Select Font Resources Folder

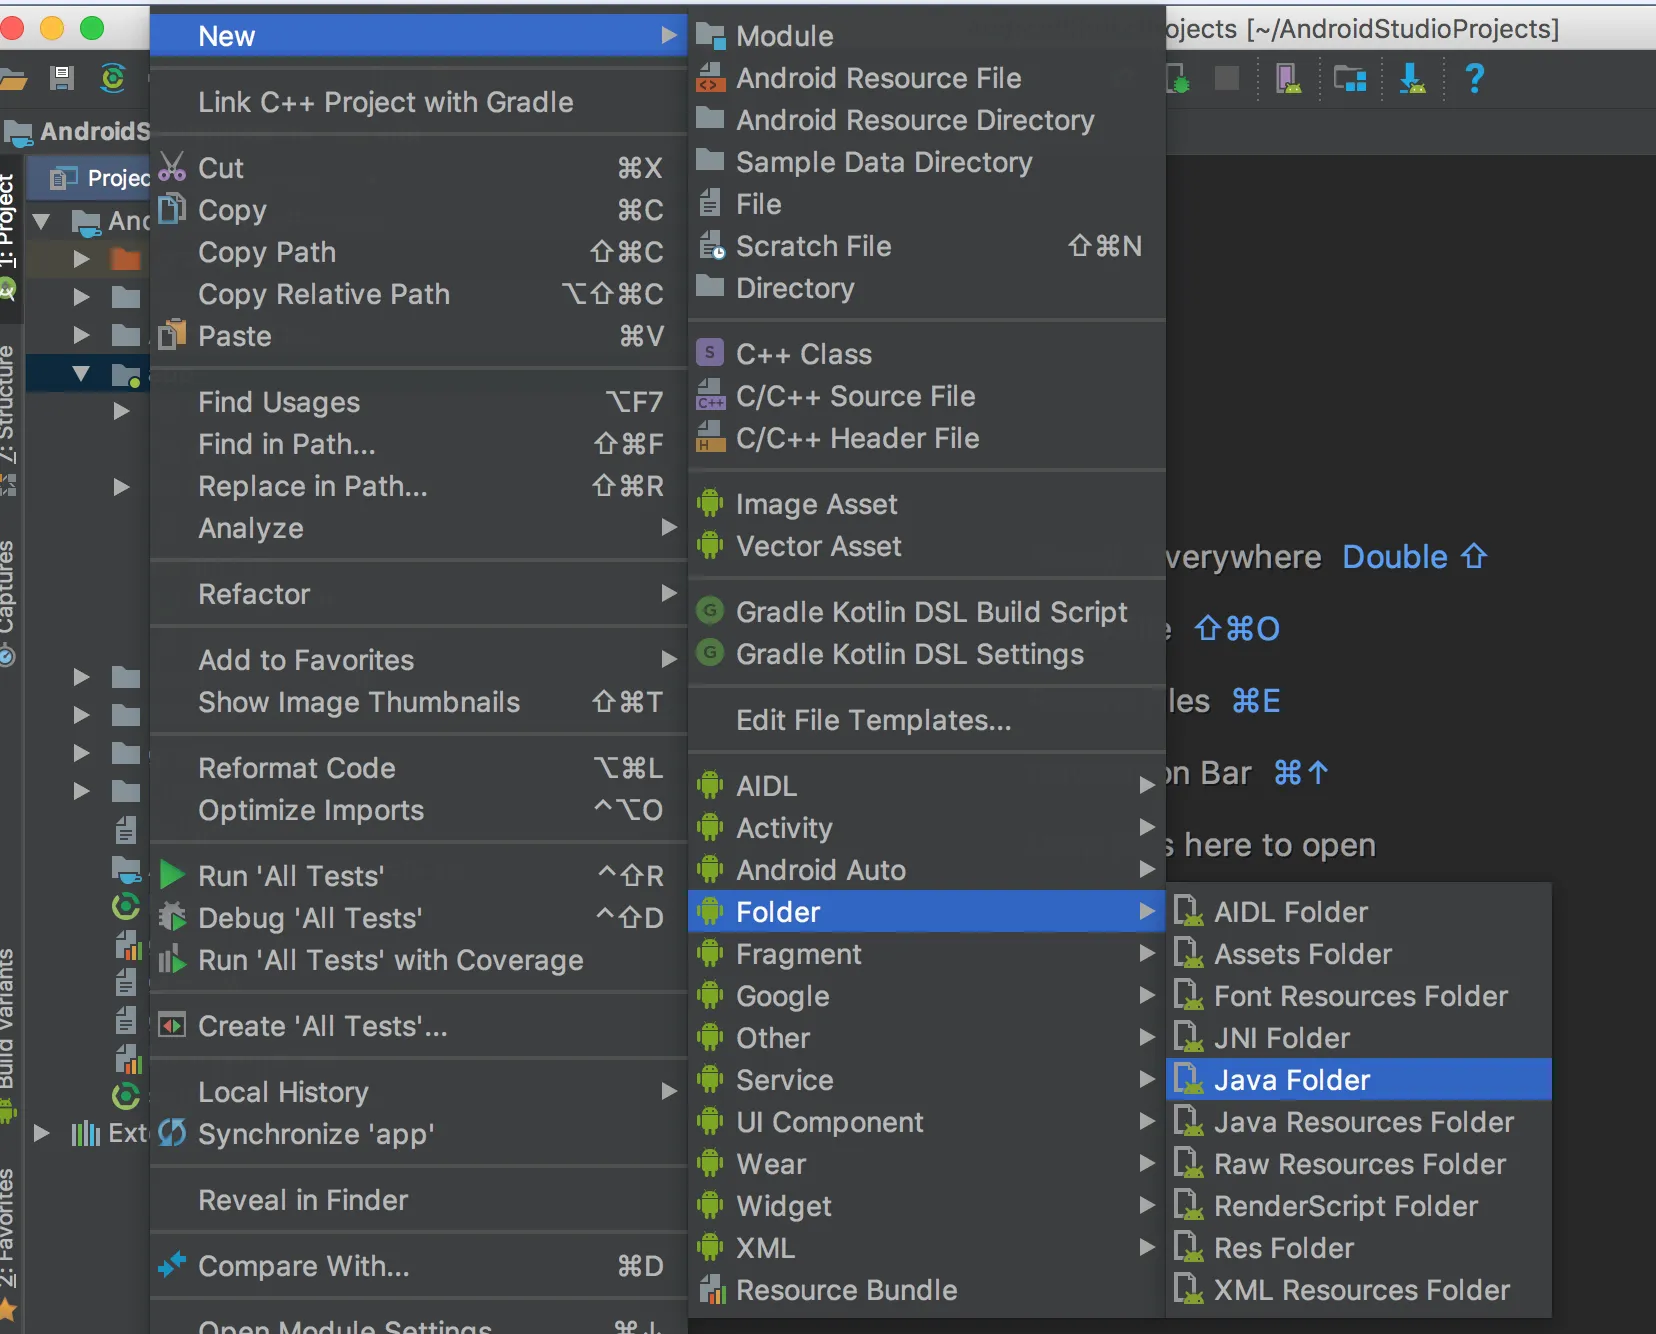point(1359,996)
